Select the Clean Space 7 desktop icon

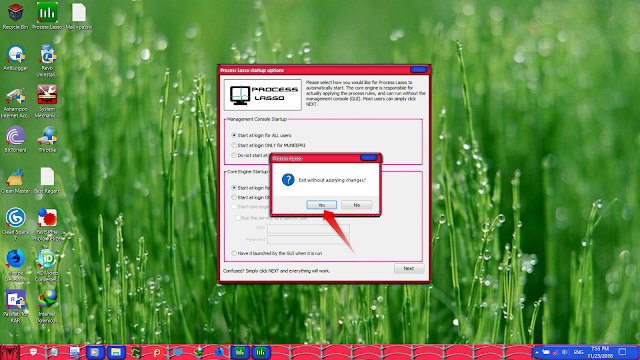pos(16,224)
